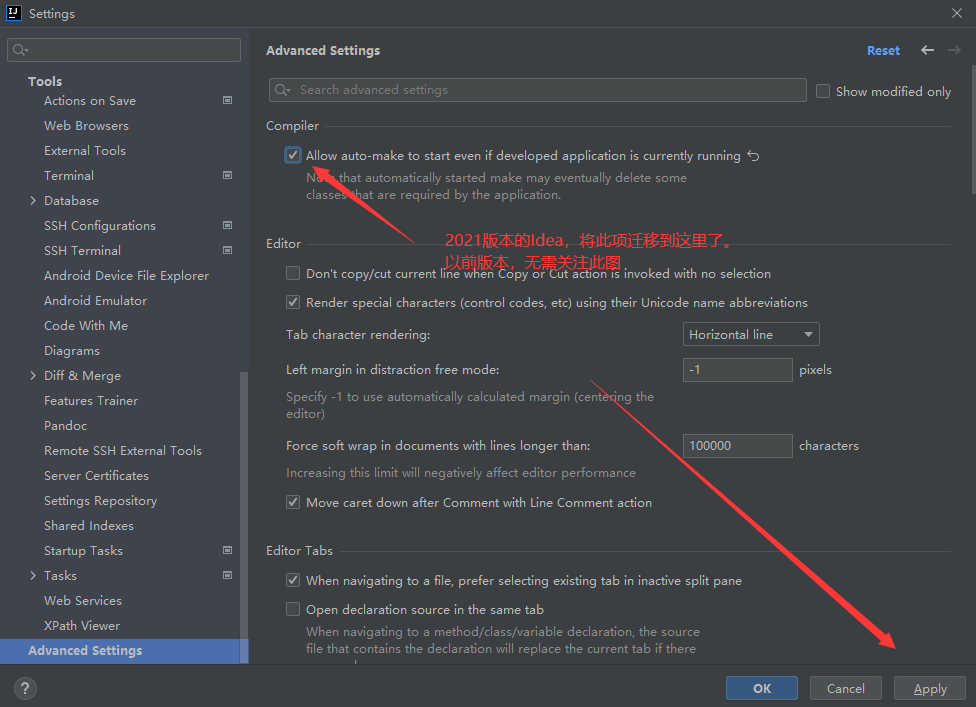Open Web Services settings
Viewport: 976px width, 707px height.
click(x=83, y=601)
